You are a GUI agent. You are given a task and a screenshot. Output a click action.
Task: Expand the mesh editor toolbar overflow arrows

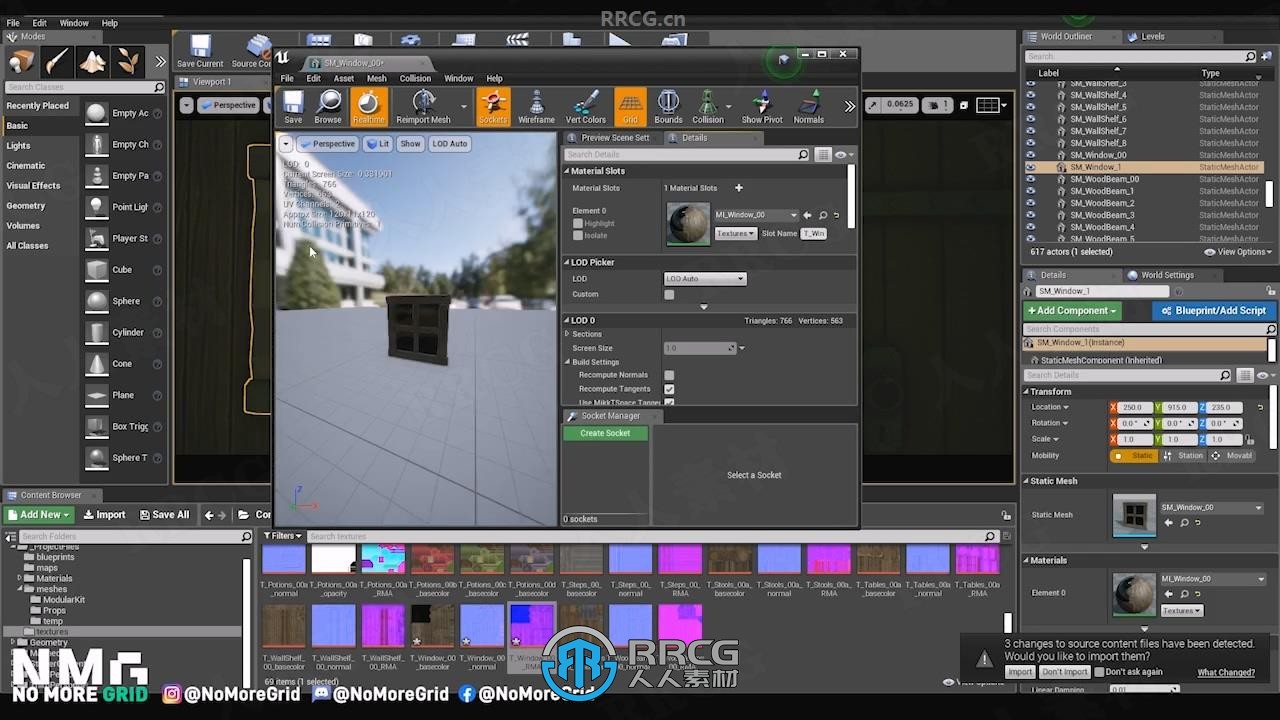(850, 106)
